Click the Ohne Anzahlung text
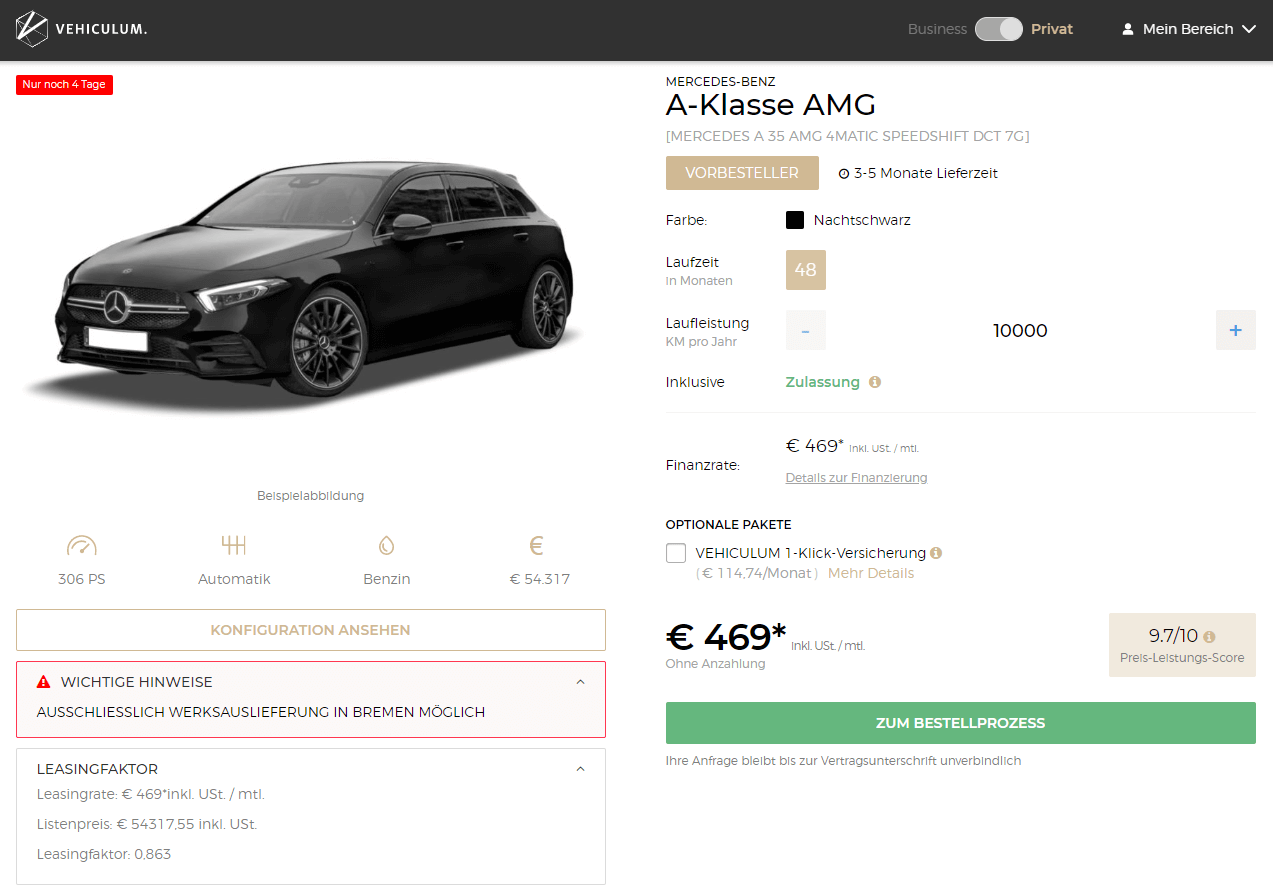This screenshot has height=893, width=1273. (716, 664)
